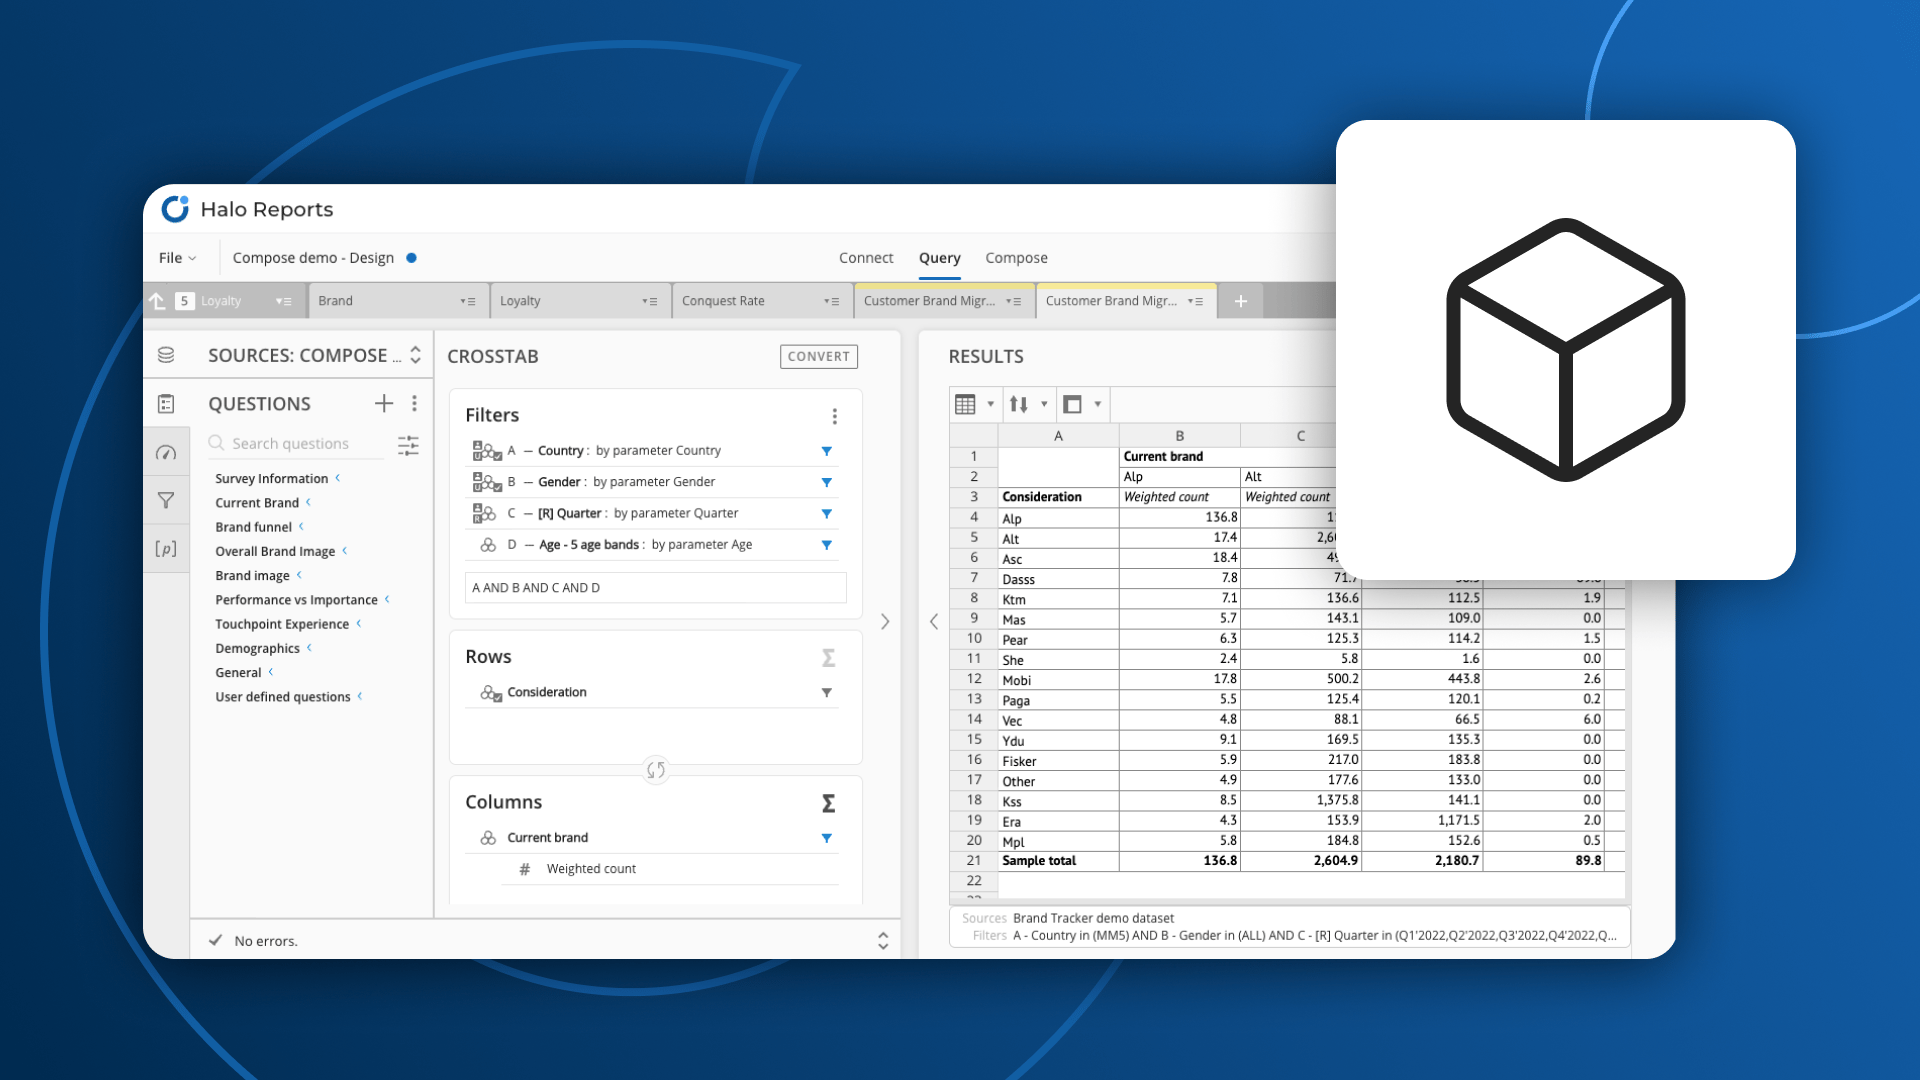Screen dimensions: 1920x1080
Task: Add a new question with plus icon
Action: 384,403
